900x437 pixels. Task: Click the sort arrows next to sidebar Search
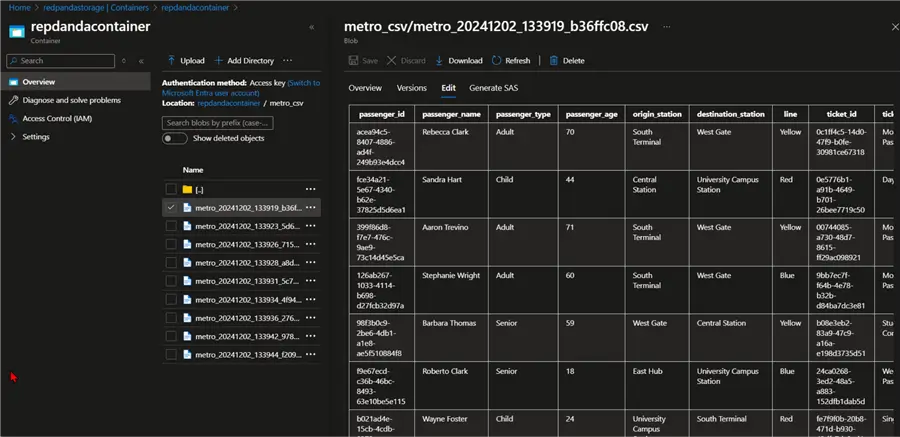(x=123, y=61)
